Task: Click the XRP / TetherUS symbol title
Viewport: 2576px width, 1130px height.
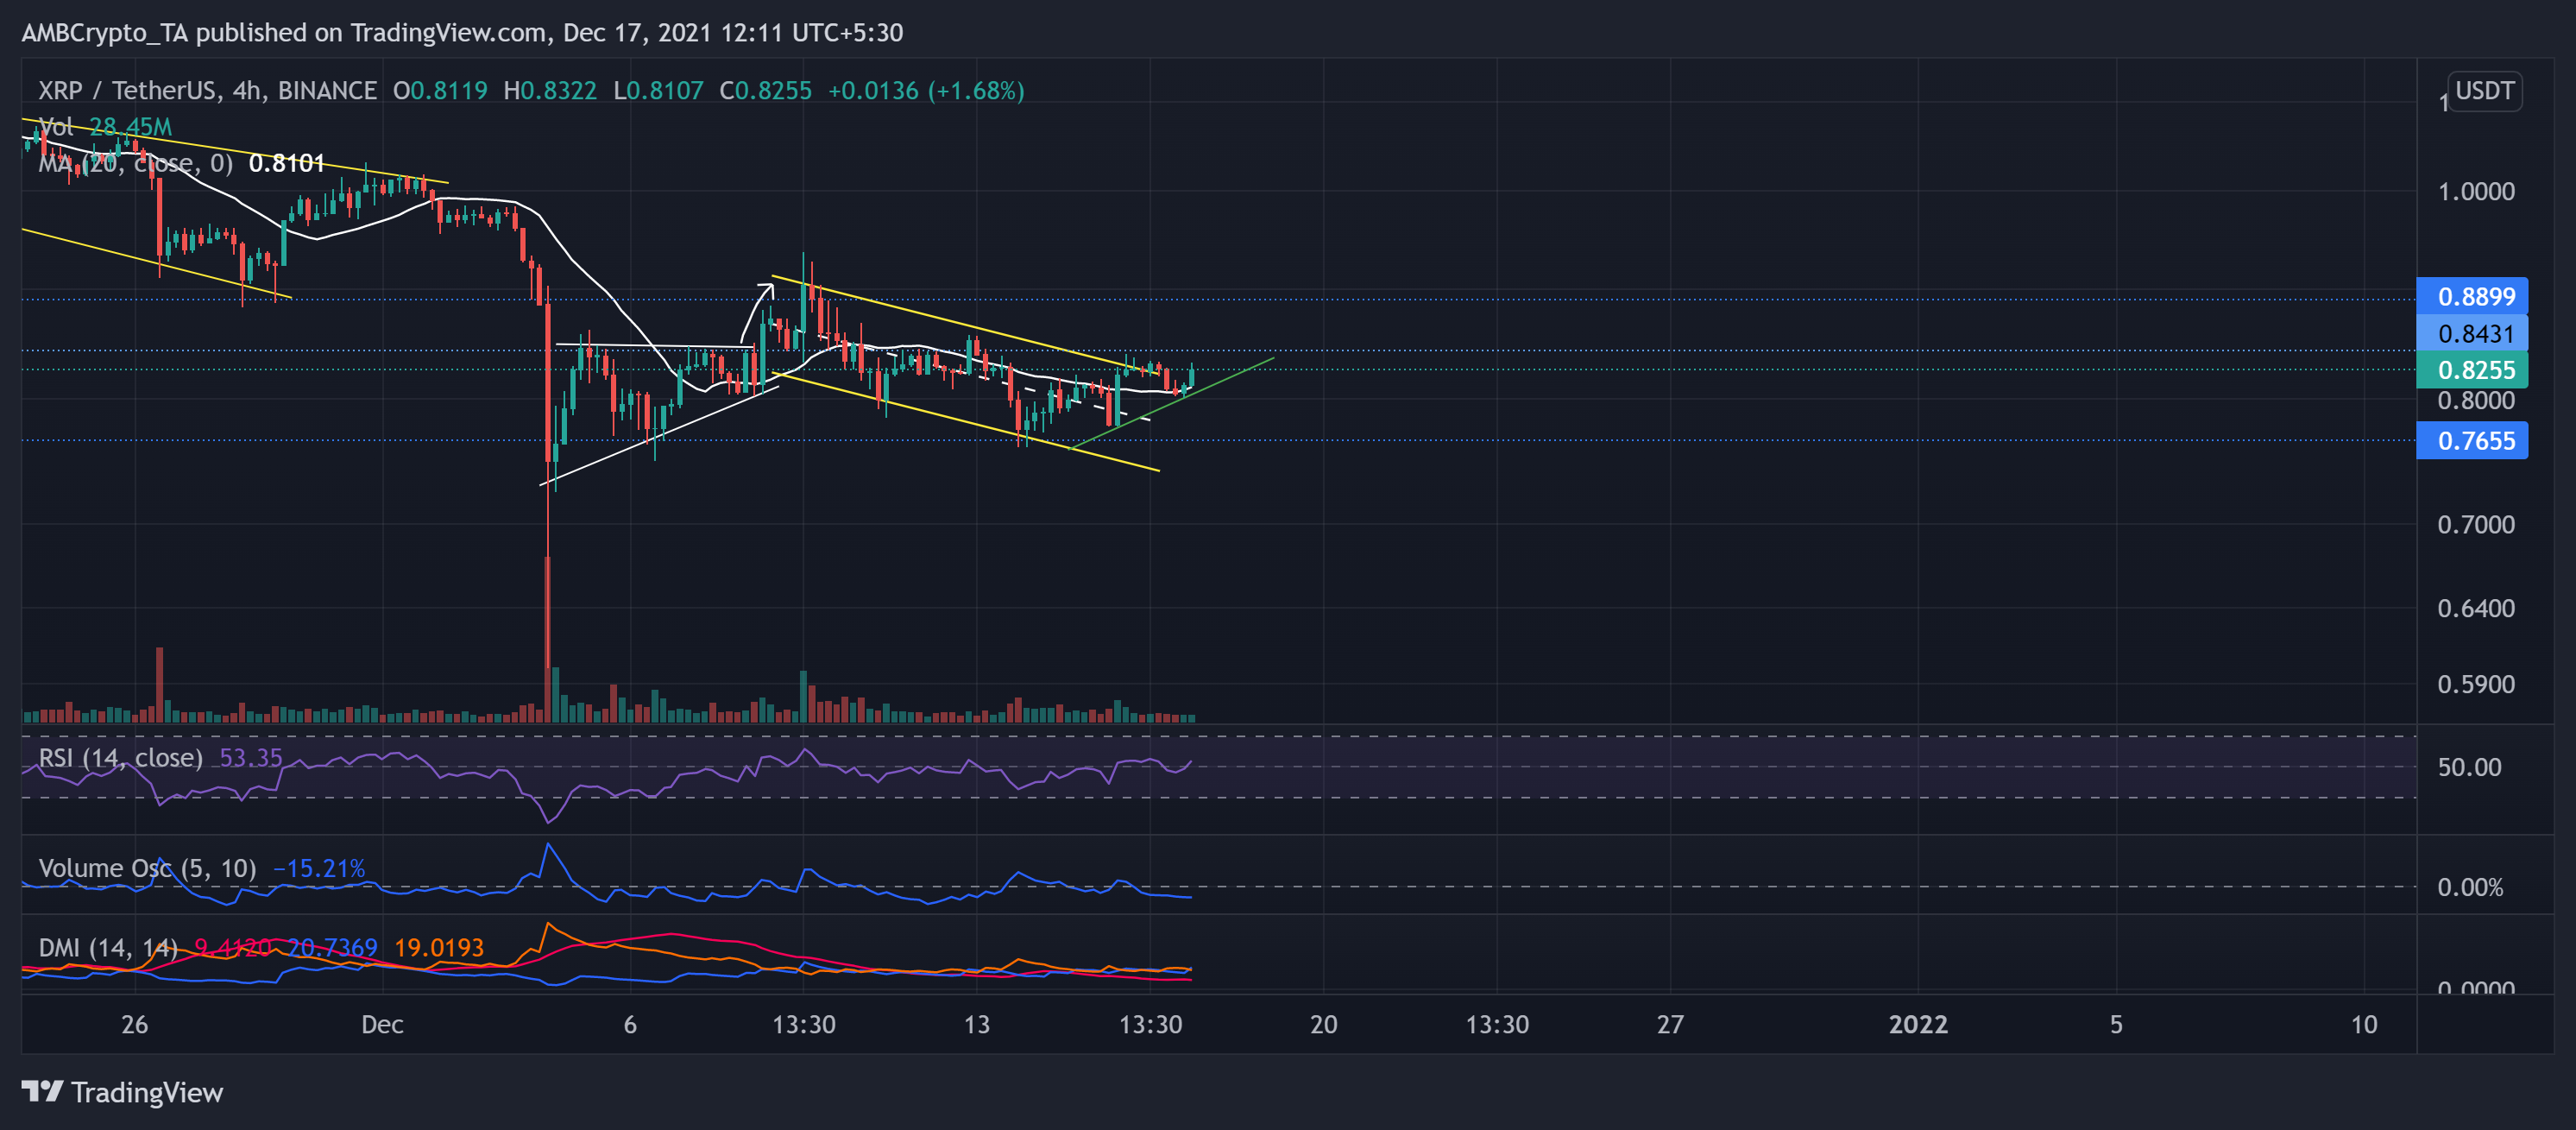Action: click(x=207, y=90)
